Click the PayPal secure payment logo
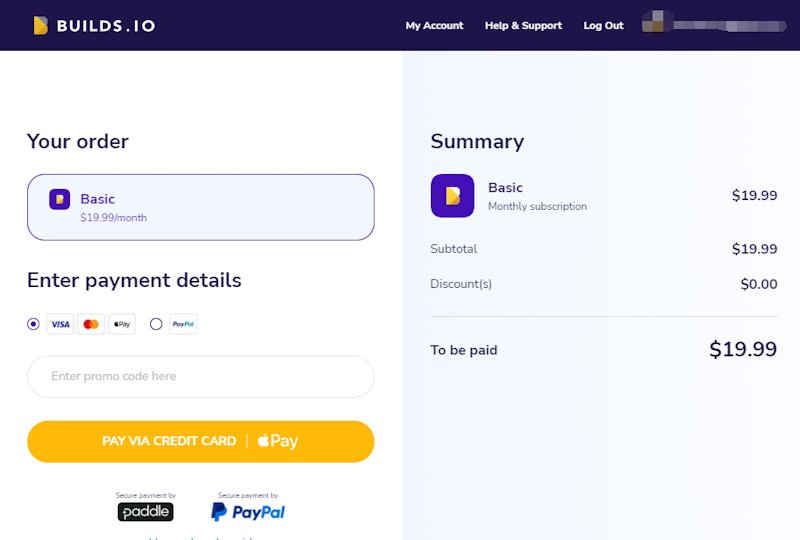Image resolution: width=800 pixels, height=540 pixels. 248,511
